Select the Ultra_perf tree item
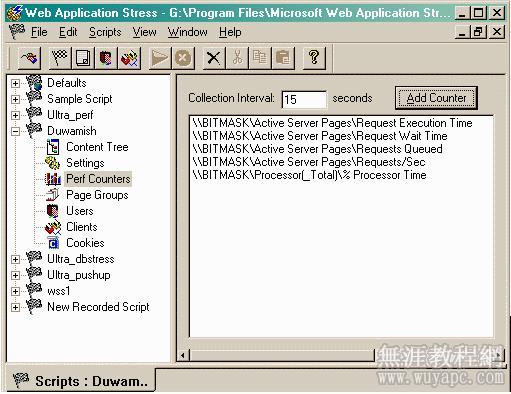The width and height of the screenshot is (511, 394). [70, 115]
